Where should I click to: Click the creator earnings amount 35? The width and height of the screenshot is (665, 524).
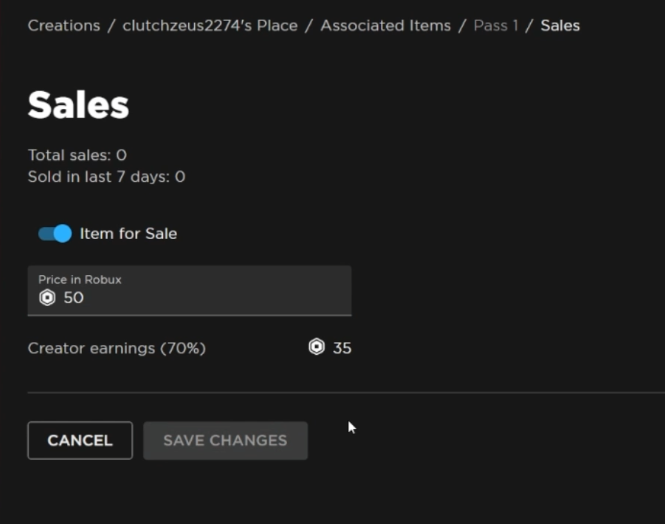coord(342,348)
